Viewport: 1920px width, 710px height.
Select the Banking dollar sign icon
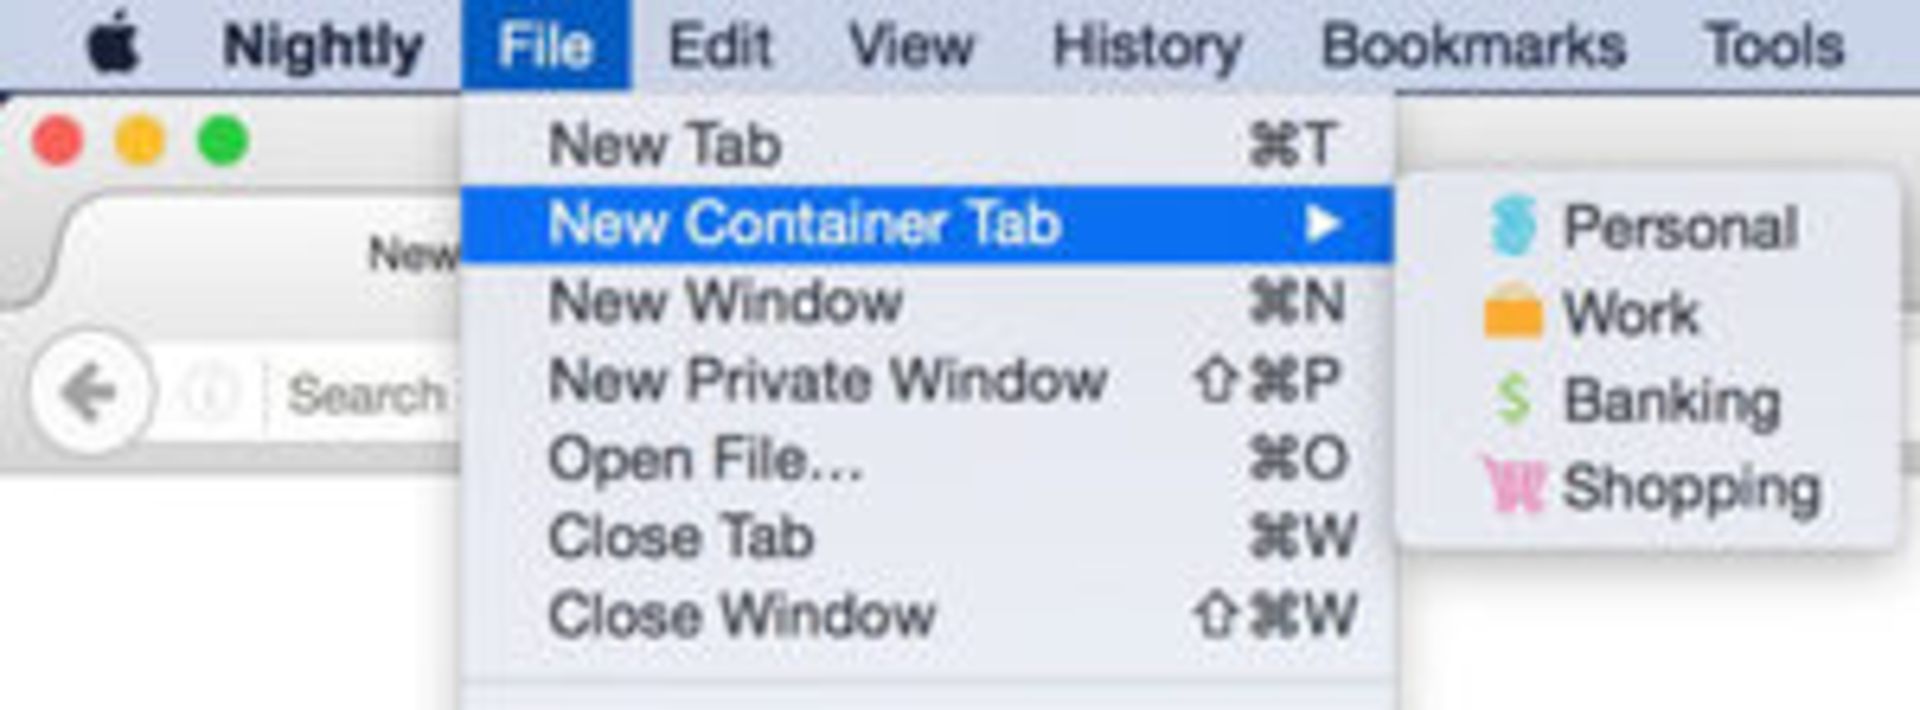1513,399
